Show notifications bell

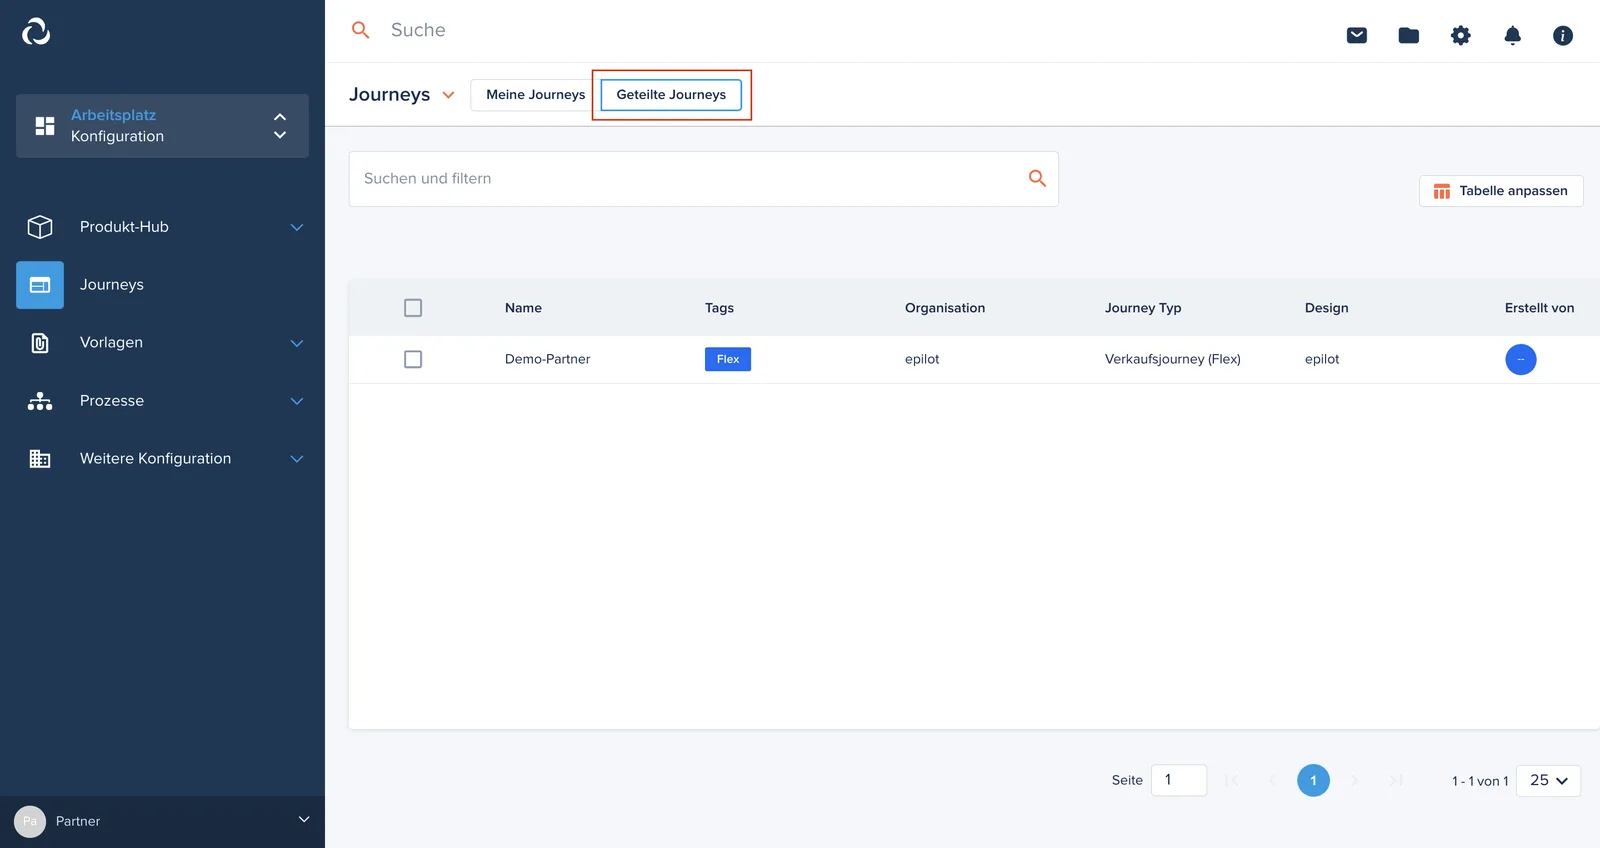(1513, 35)
